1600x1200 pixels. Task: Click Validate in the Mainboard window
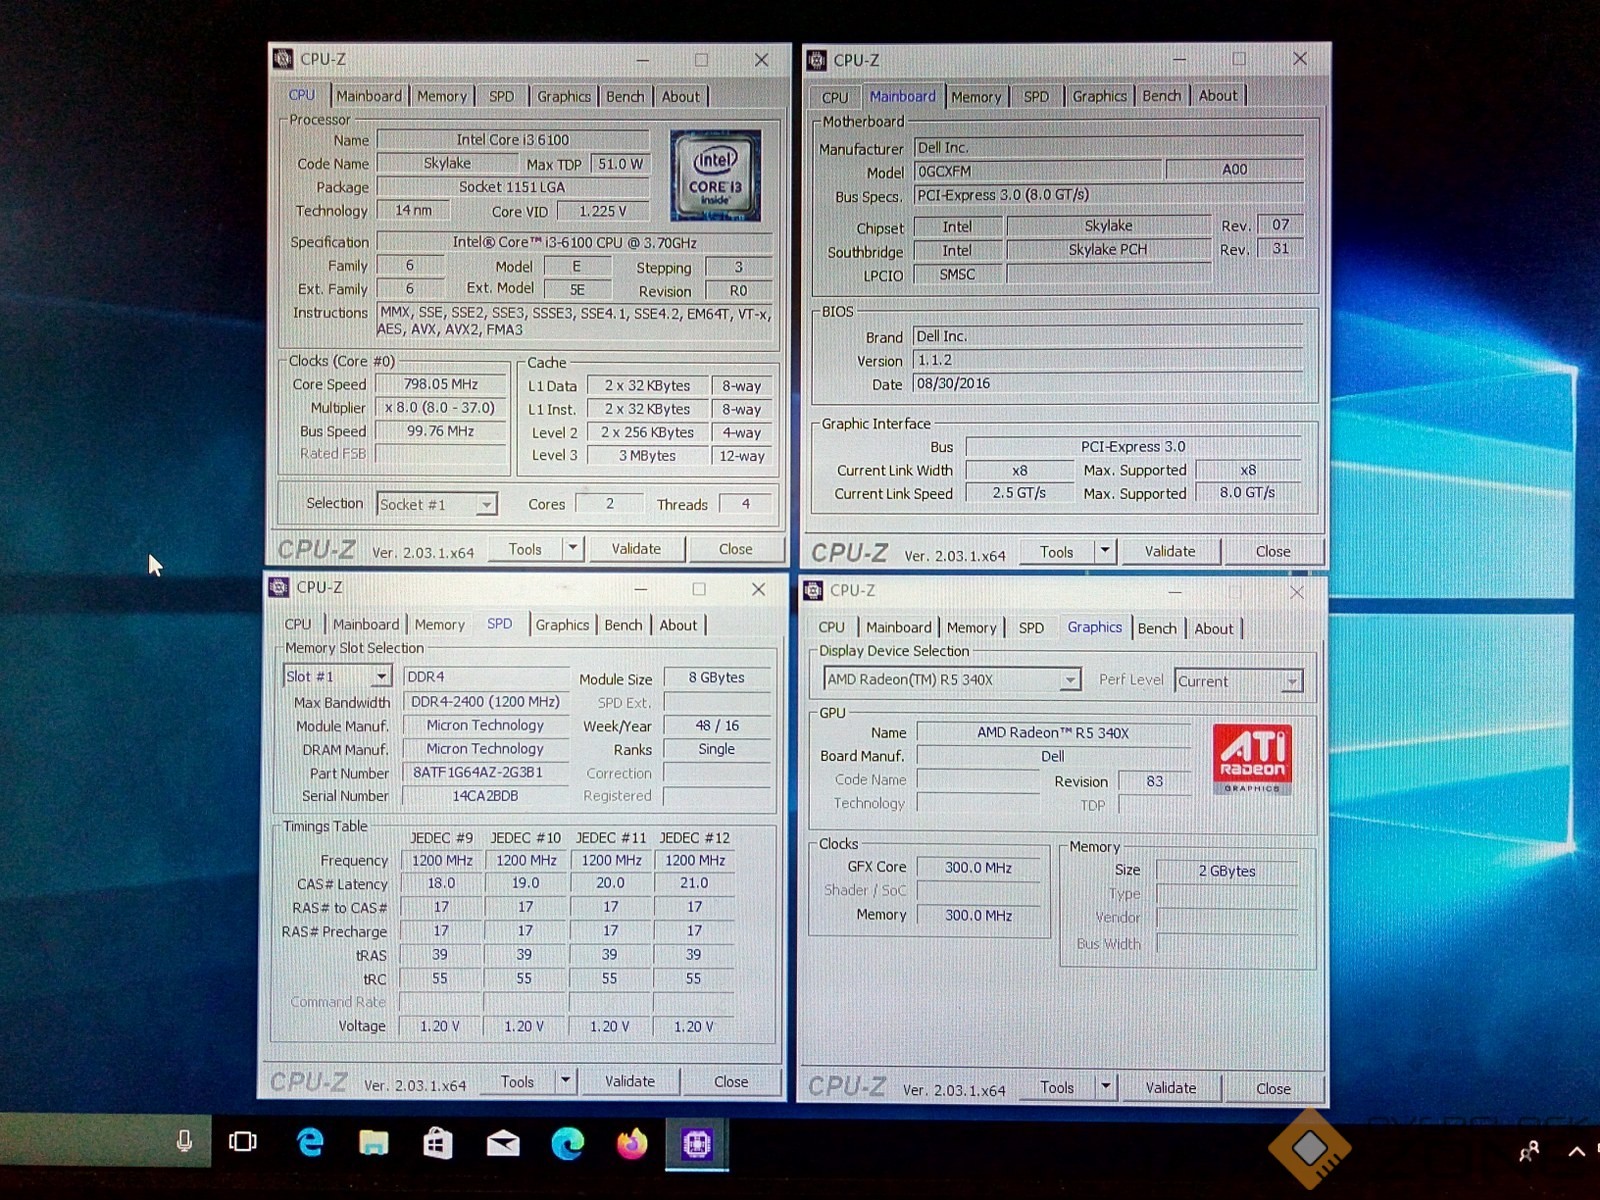click(x=1170, y=551)
